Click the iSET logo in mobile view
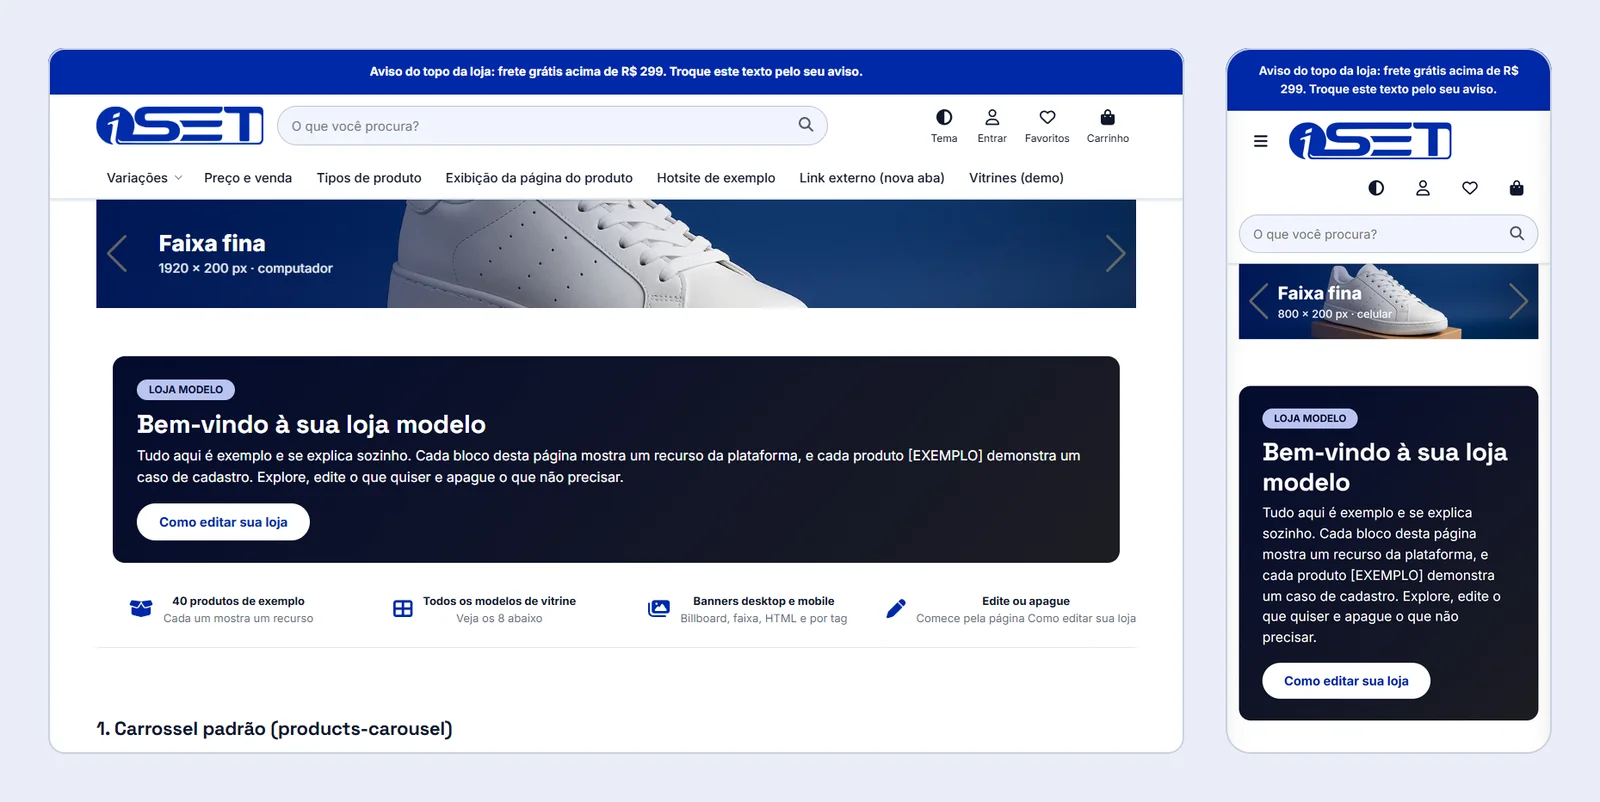1600x802 pixels. point(1370,141)
